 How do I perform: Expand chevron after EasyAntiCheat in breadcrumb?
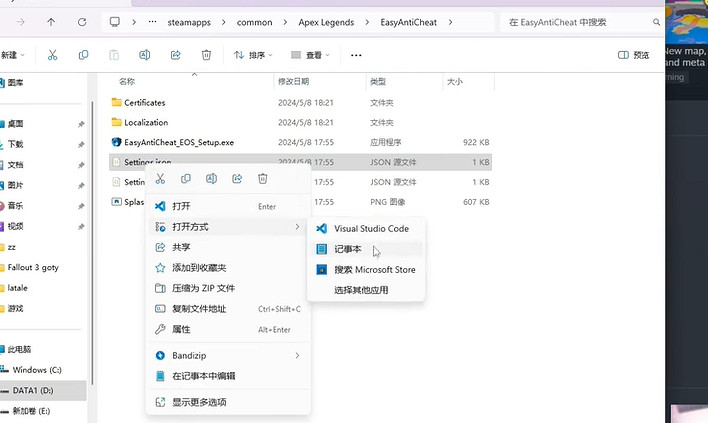pyautogui.click(x=450, y=22)
